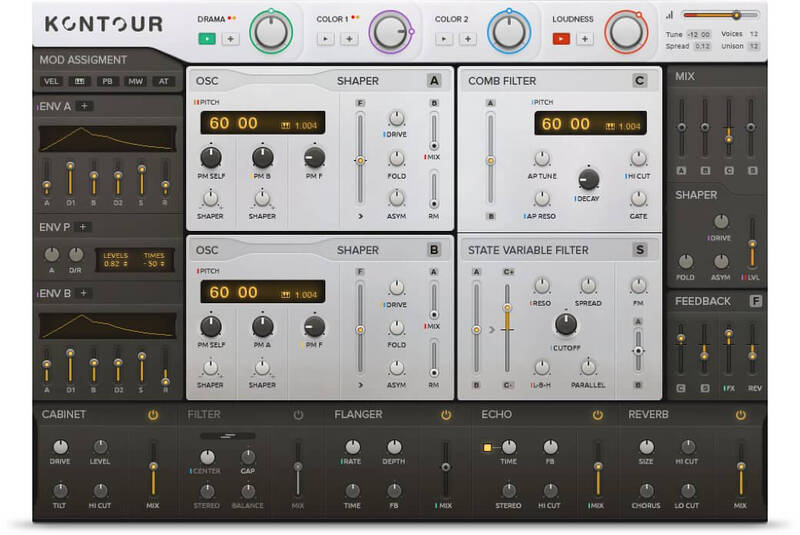The height and width of the screenshot is (535, 800).
Task: Click the Reverb MIX slider
Action: pos(741,469)
